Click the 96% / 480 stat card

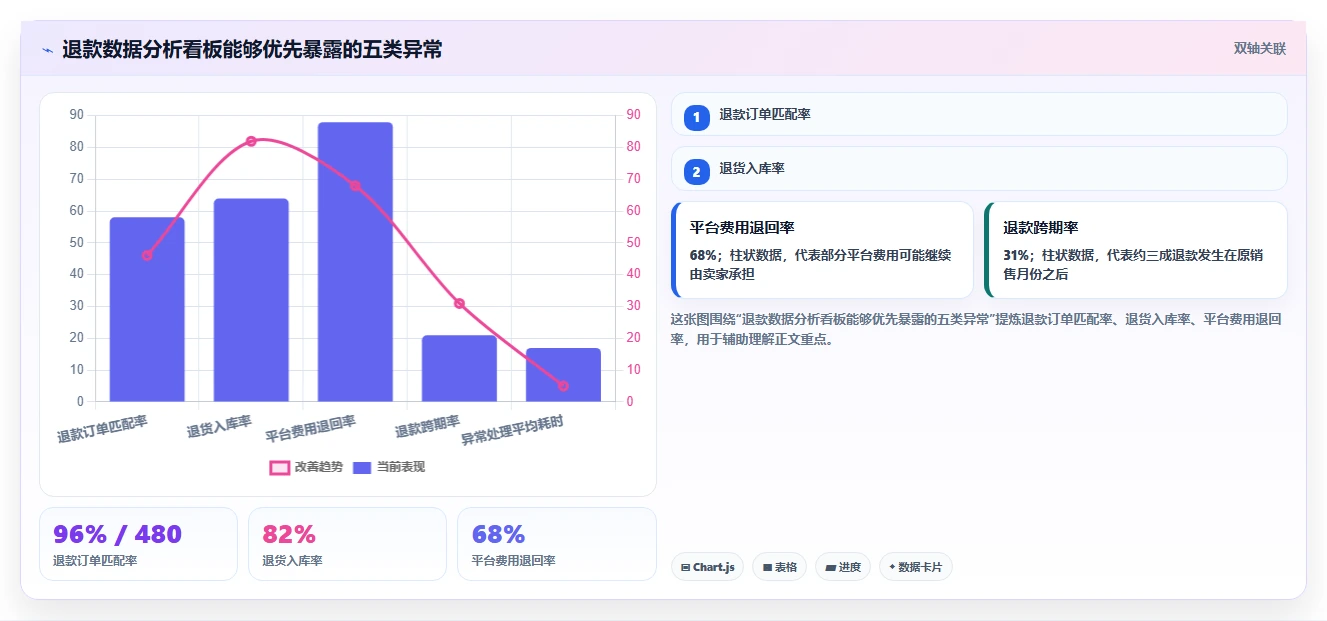138,544
